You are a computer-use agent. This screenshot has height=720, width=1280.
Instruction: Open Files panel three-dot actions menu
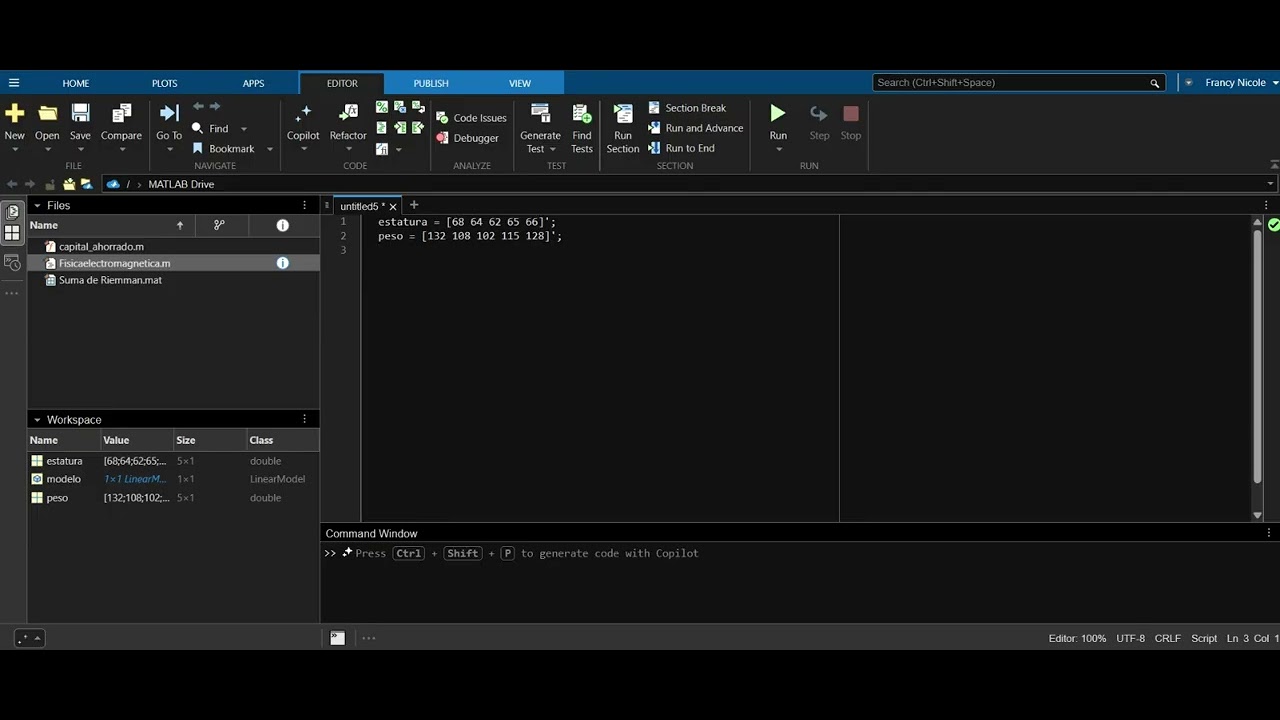coord(305,205)
